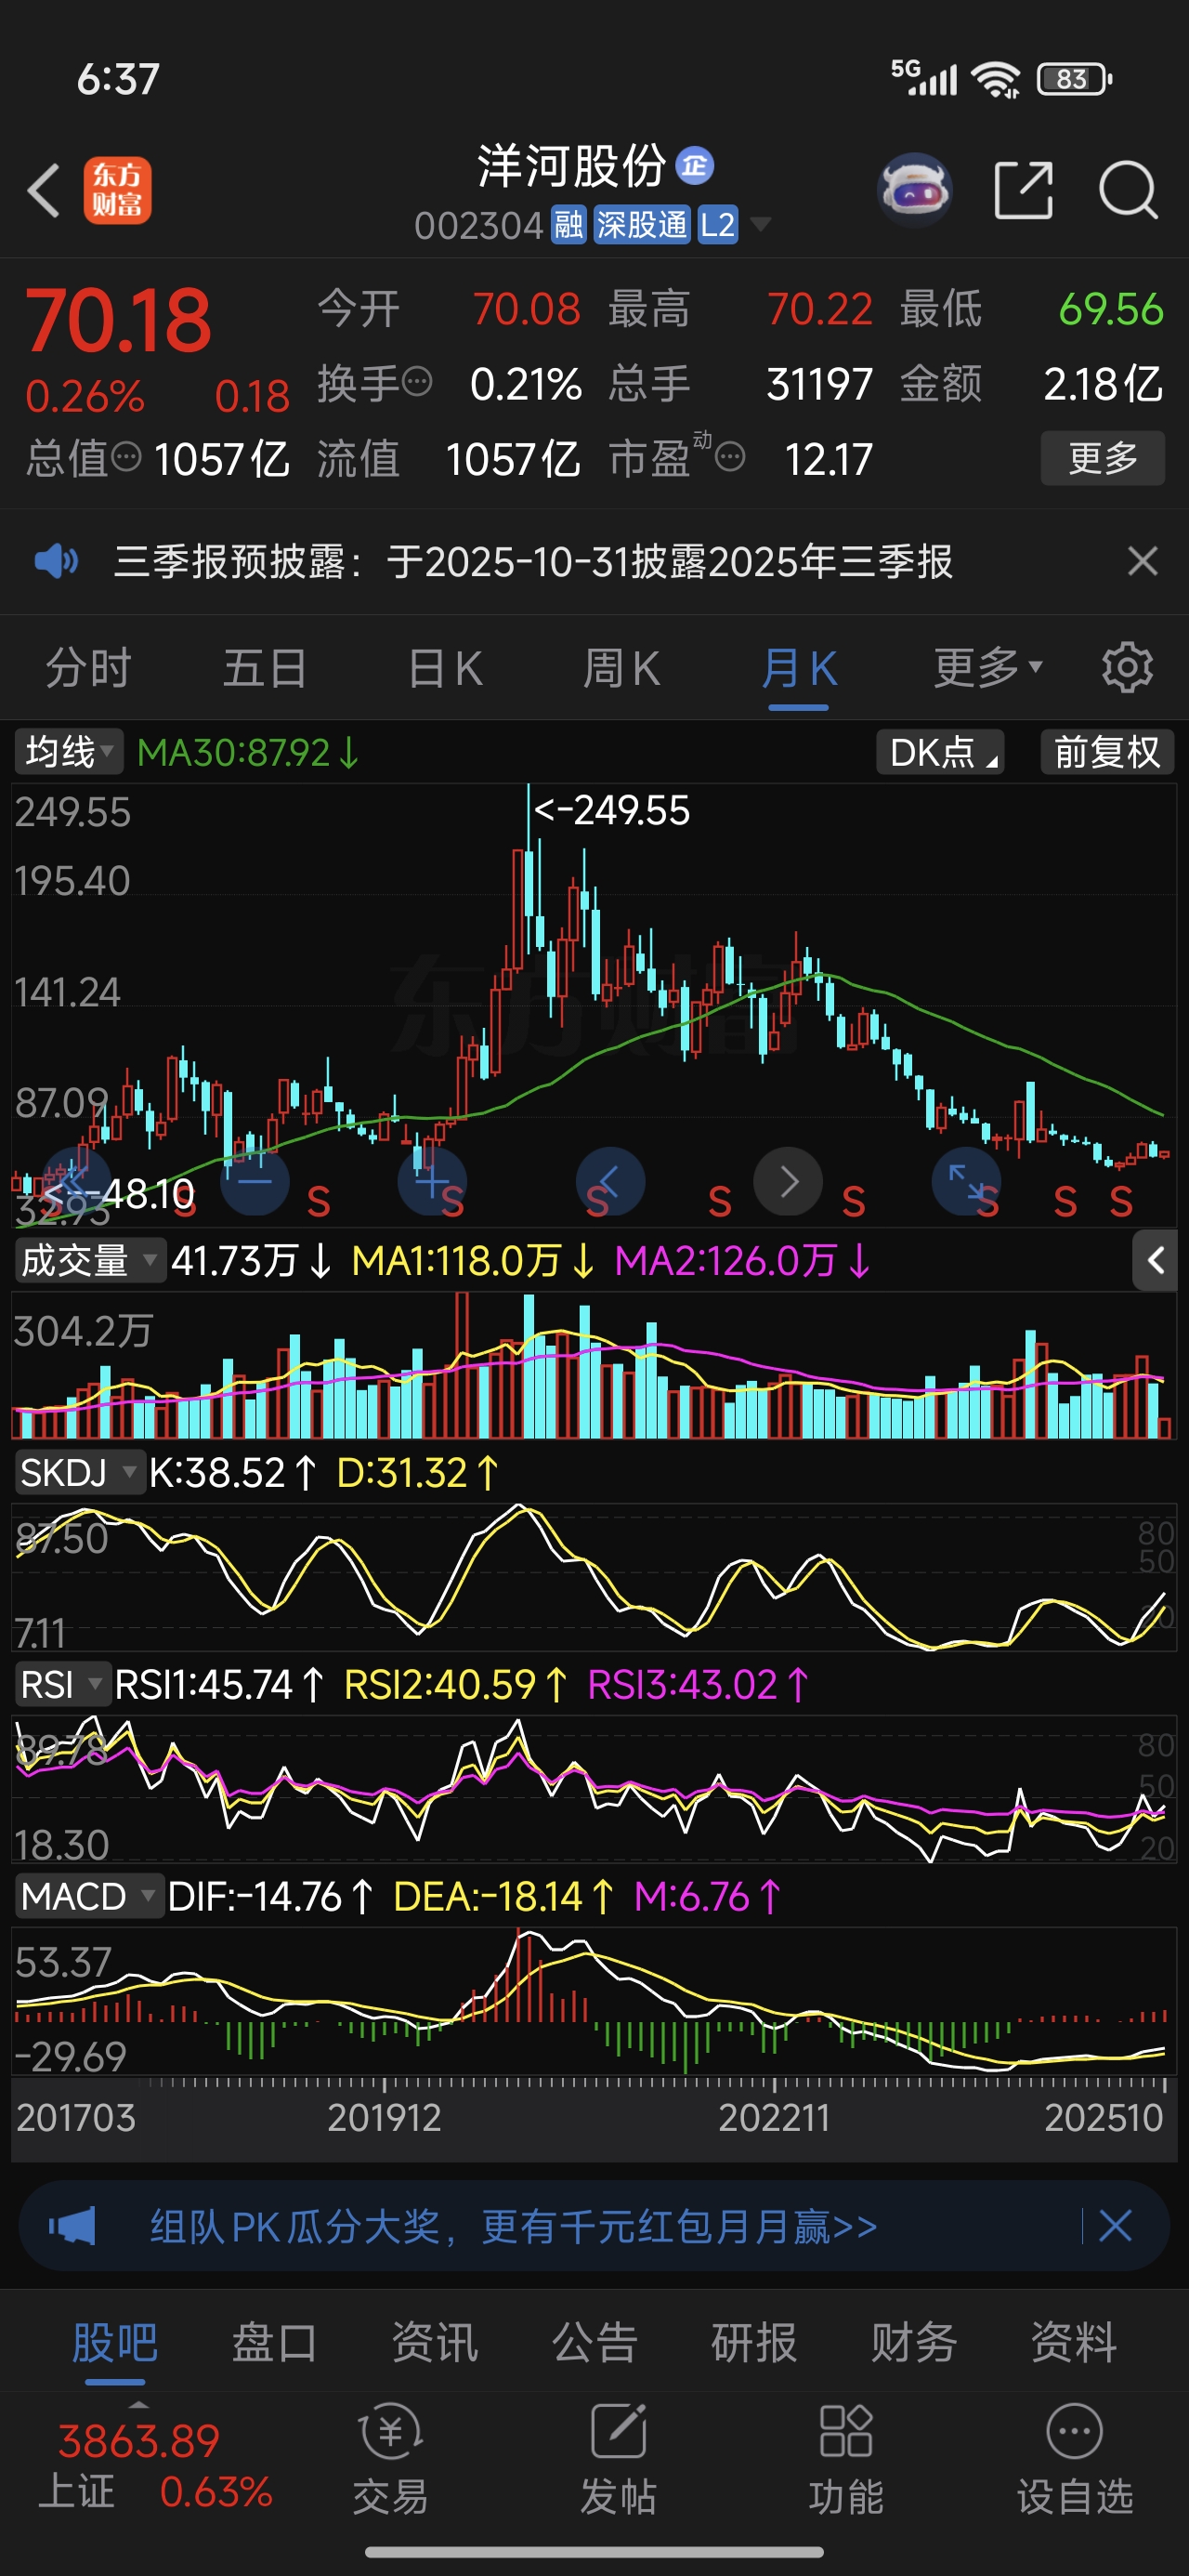Open 功能 functions icon
Screen dimensions: 1189x2576
[x=846, y=2460]
